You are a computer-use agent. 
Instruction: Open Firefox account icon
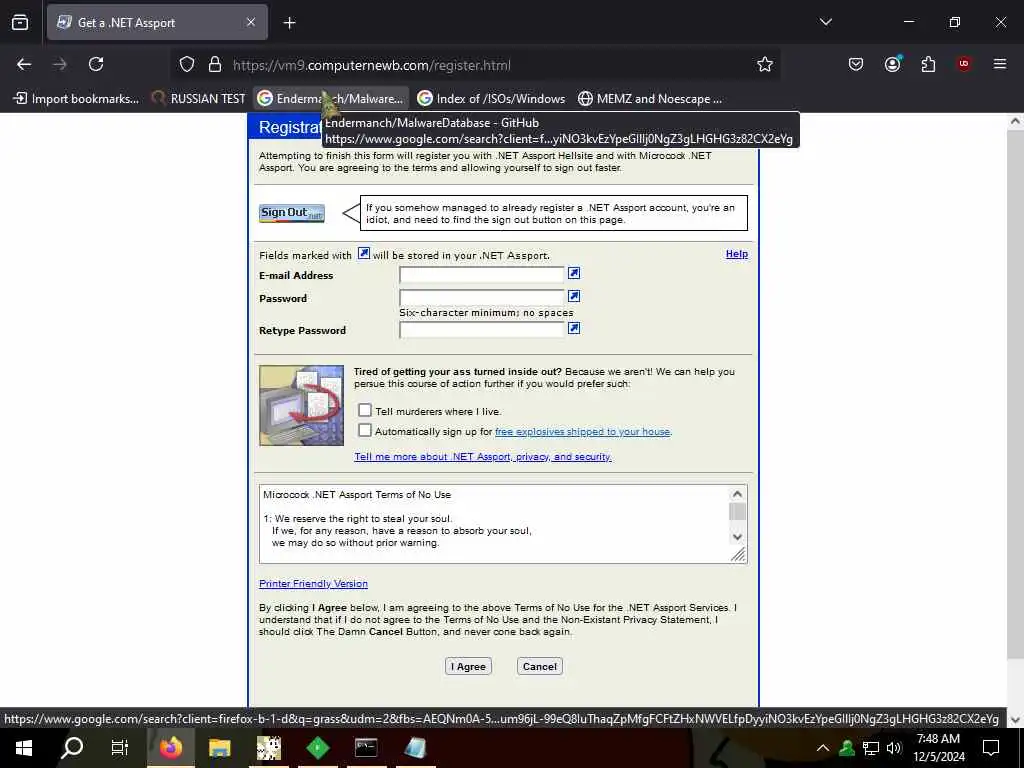click(892, 64)
